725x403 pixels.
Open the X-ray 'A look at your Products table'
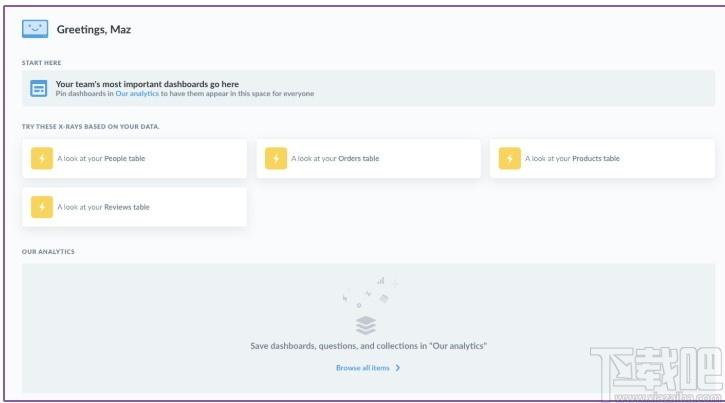click(x=602, y=159)
